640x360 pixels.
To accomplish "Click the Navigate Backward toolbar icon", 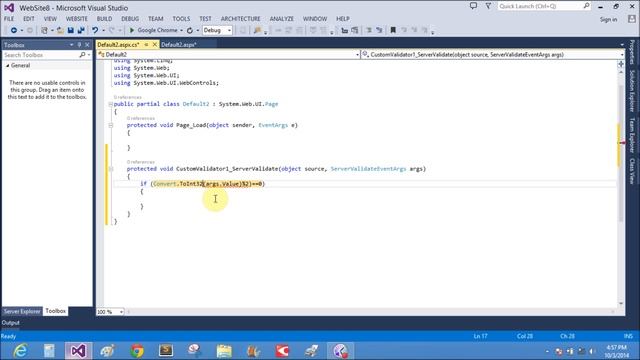I will pos(13,30).
